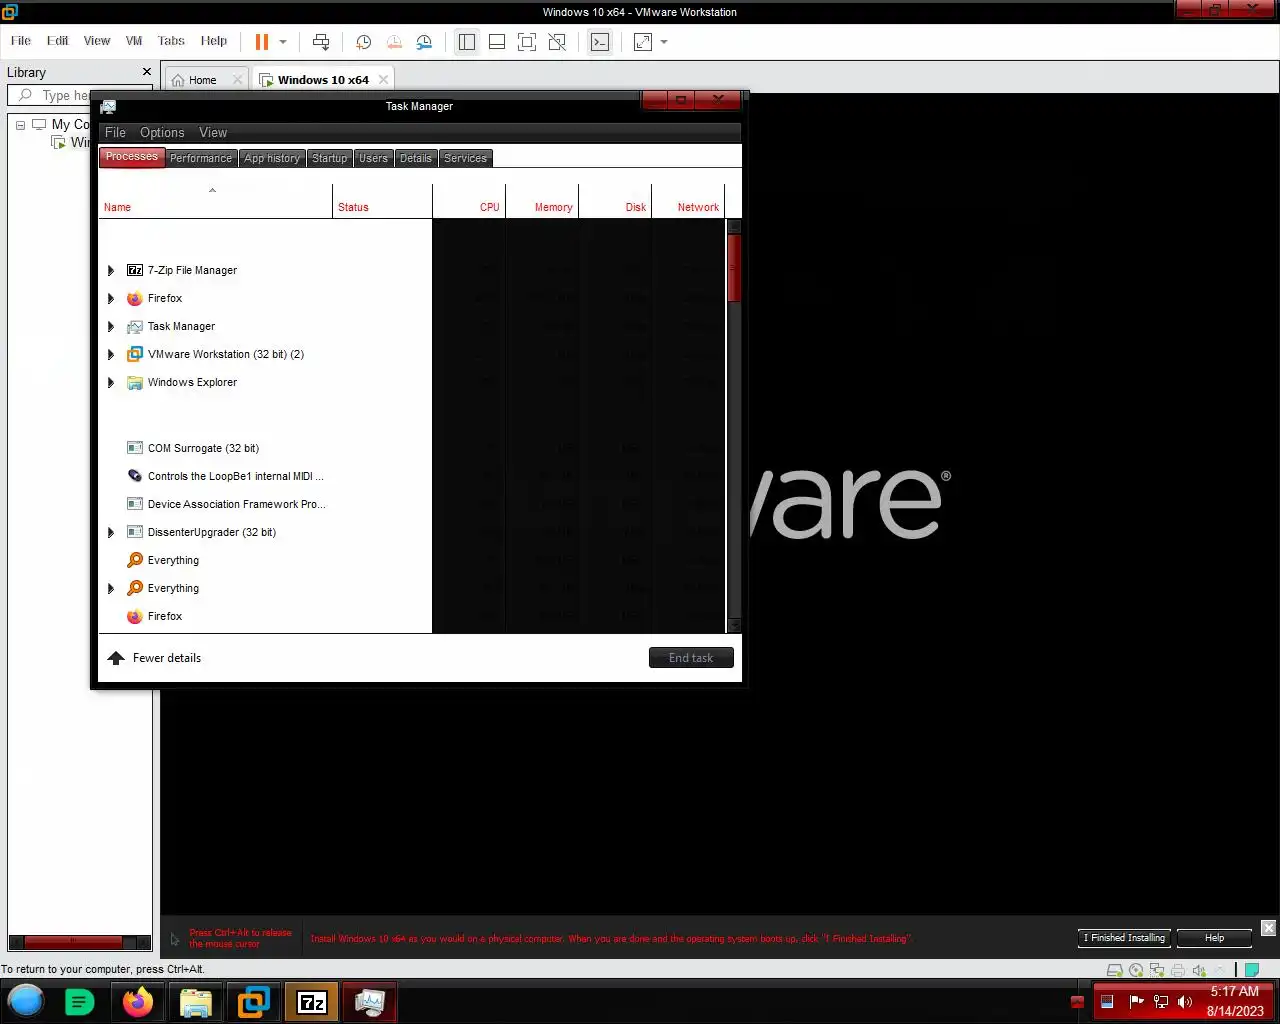Expand the Task Manager process group

(111, 326)
